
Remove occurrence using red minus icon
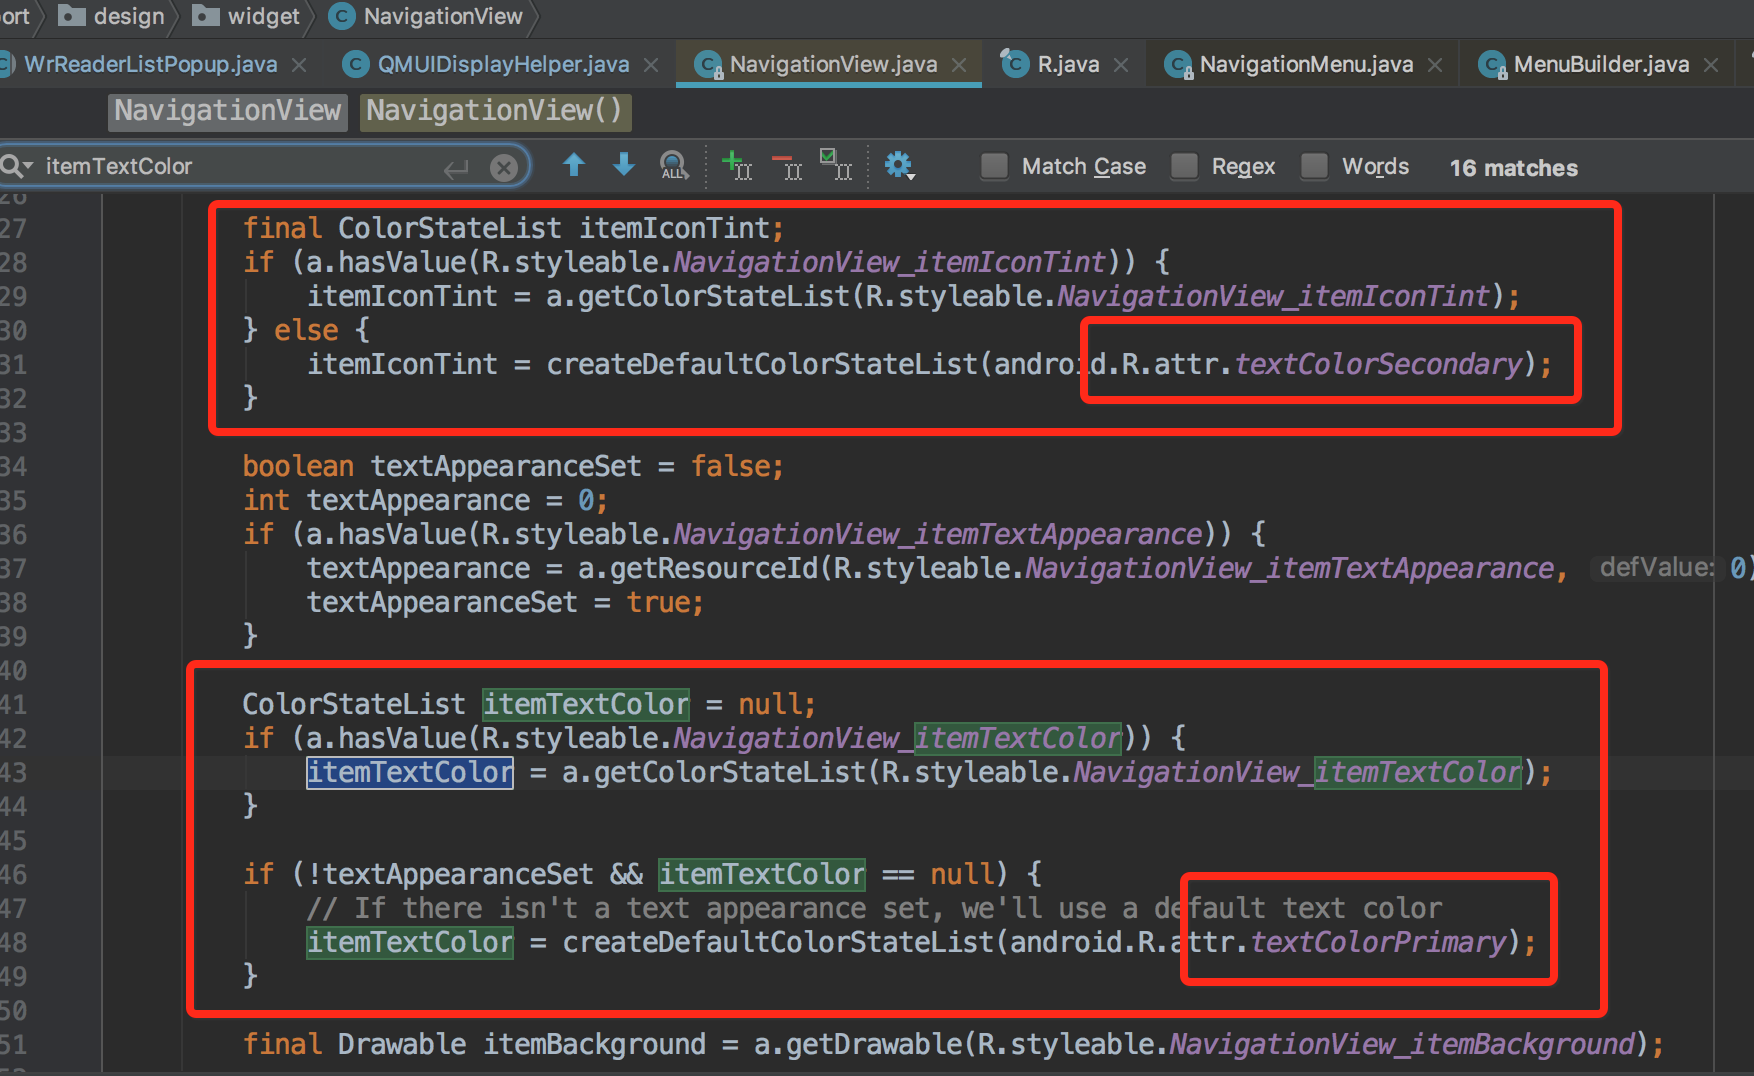click(787, 165)
